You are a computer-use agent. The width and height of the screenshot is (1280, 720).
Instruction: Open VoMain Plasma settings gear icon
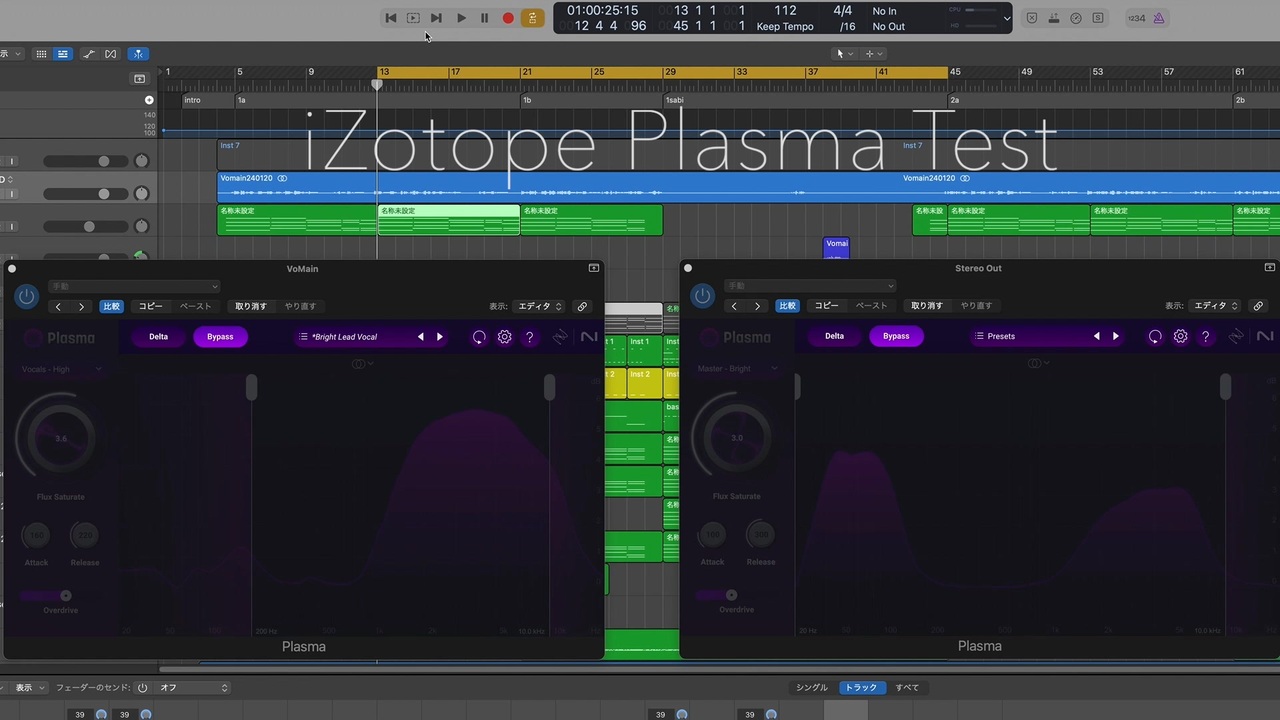click(505, 337)
